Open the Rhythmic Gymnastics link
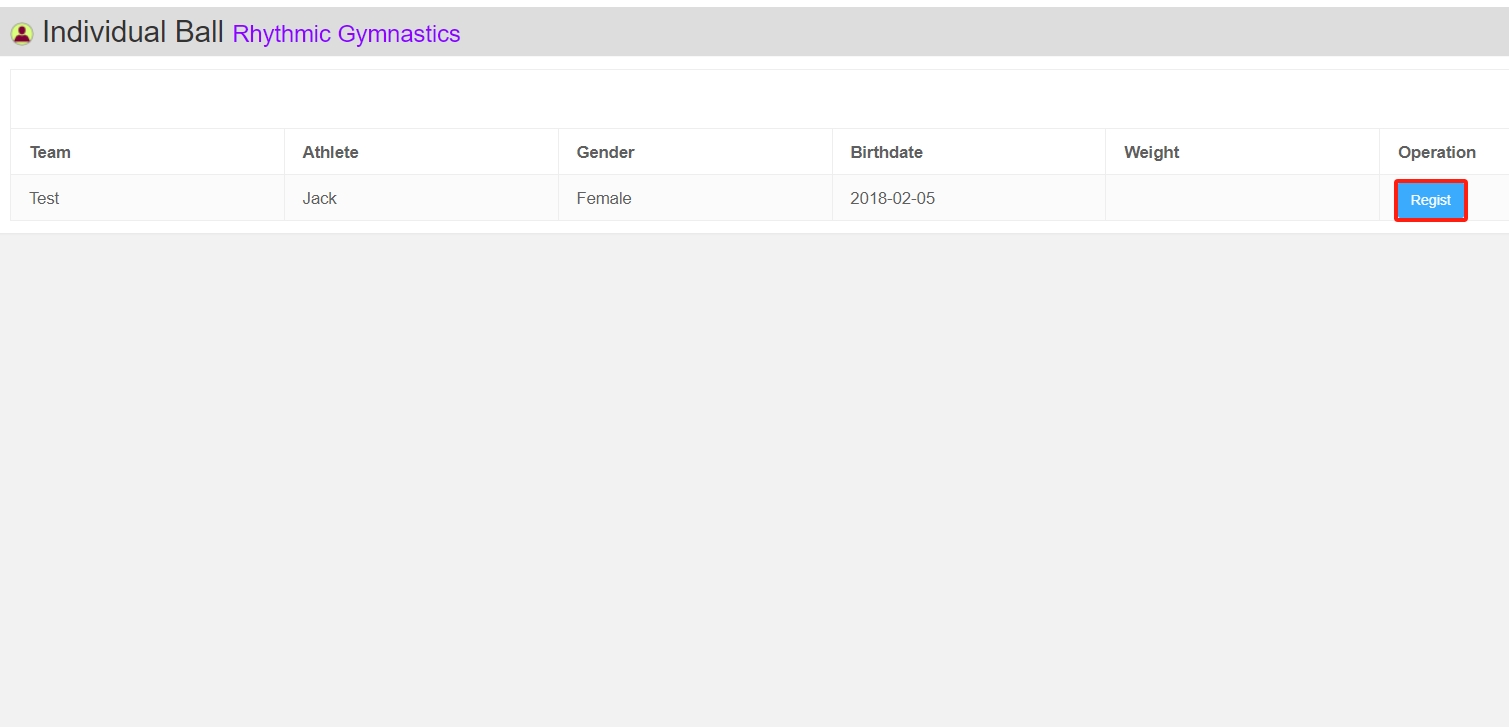Image resolution: width=1509 pixels, height=727 pixels. point(345,34)
